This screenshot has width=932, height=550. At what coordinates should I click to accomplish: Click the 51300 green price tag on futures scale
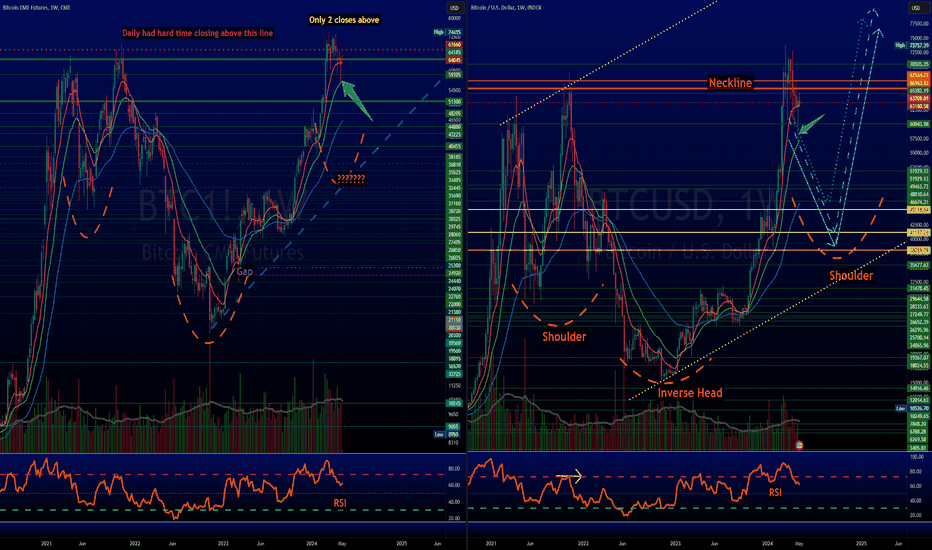(x=454, y=102)
